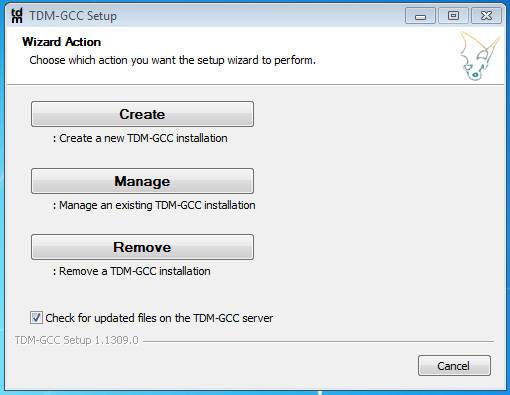Screen dimensions: 510x395
Task: Click the 'TDM-GCC Setup' window title text
Action: [x=73, y=16]
